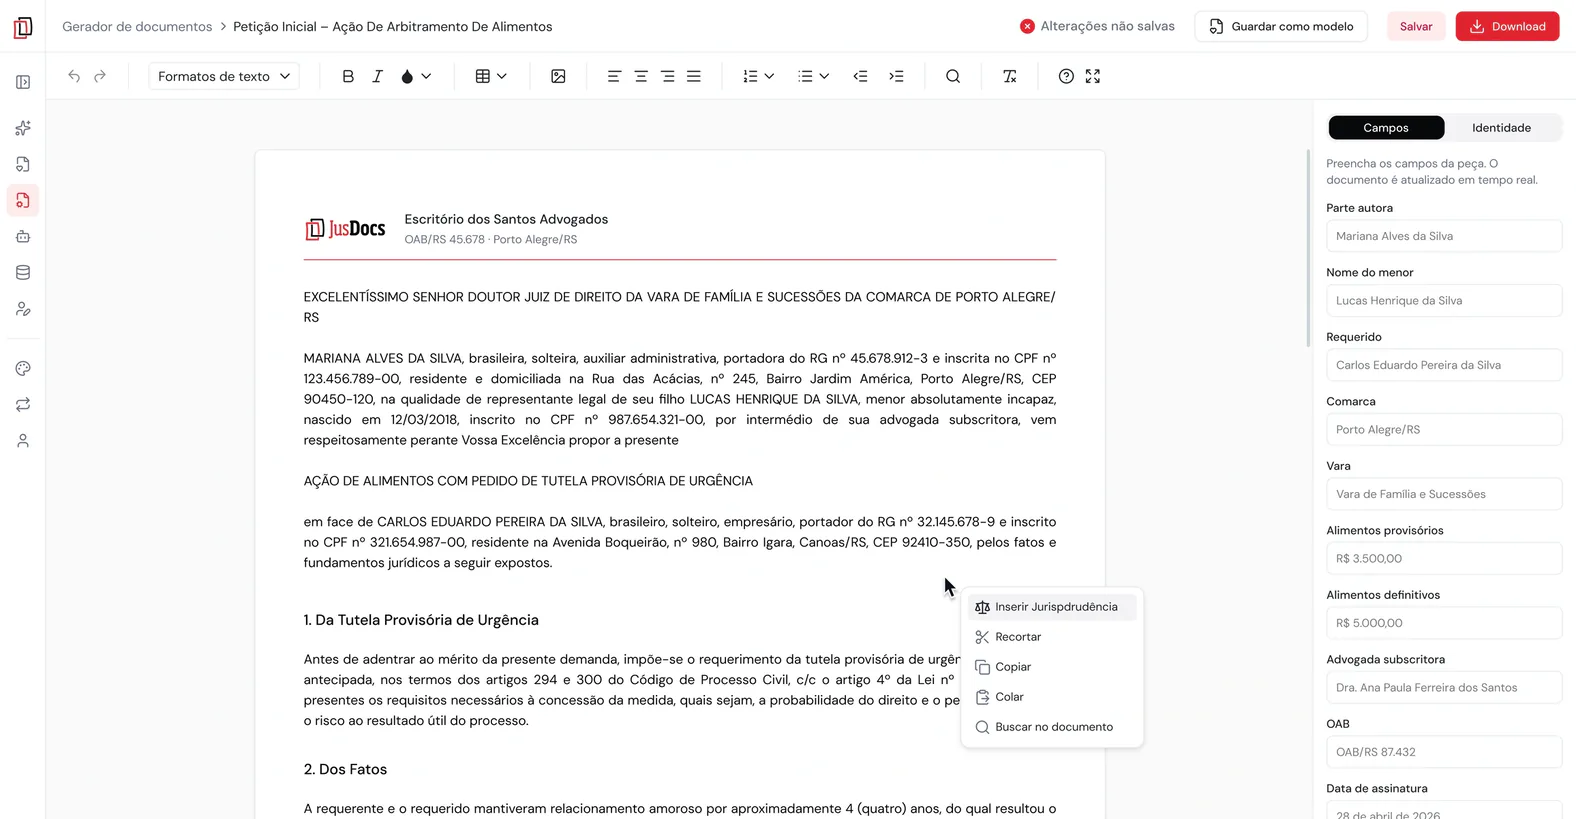
Task: Open the bullet list dropdown
Action: (813, 76)
